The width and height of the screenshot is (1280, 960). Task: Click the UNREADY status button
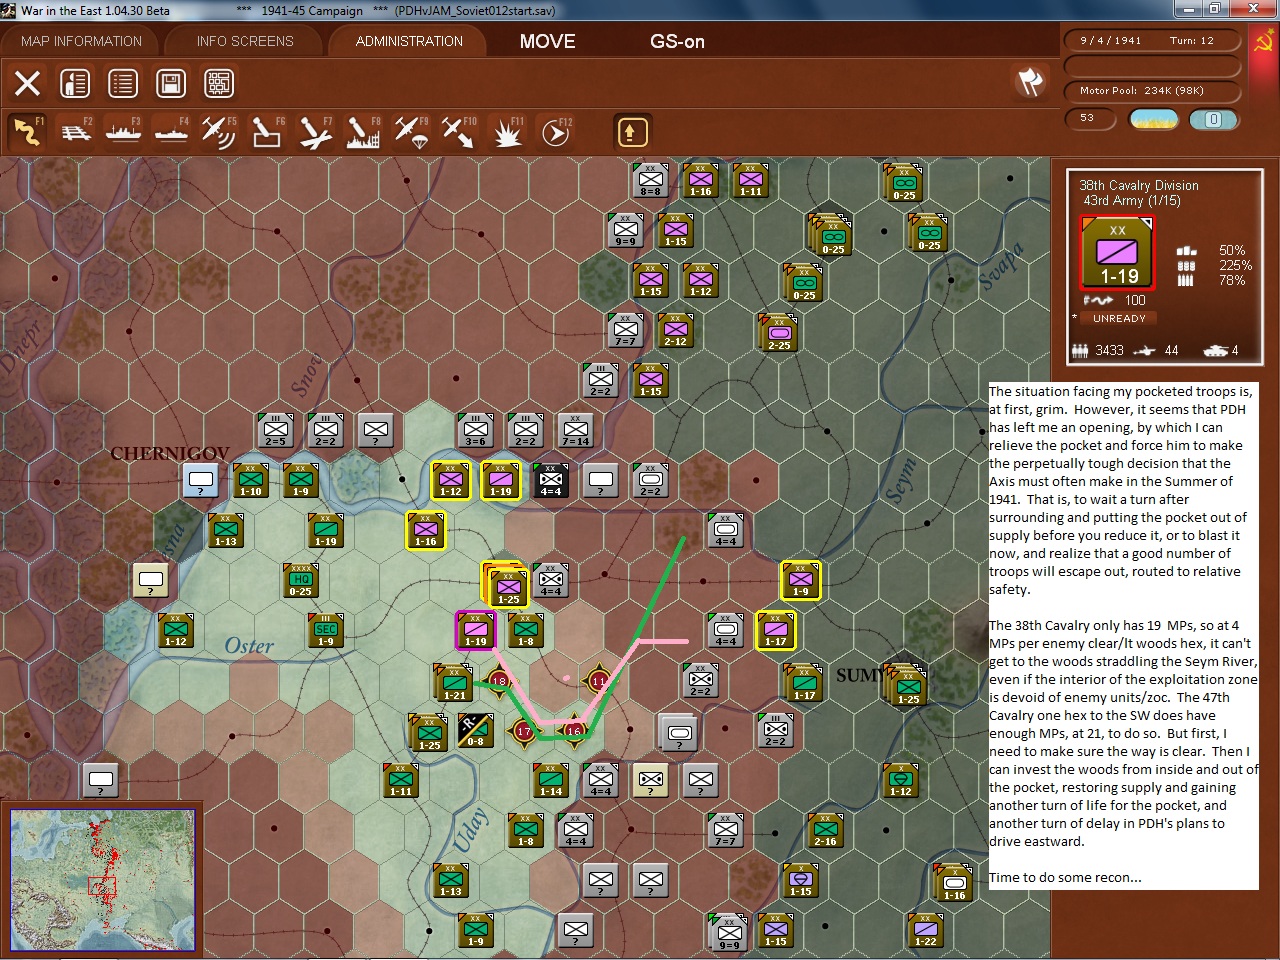[1119, 318]
